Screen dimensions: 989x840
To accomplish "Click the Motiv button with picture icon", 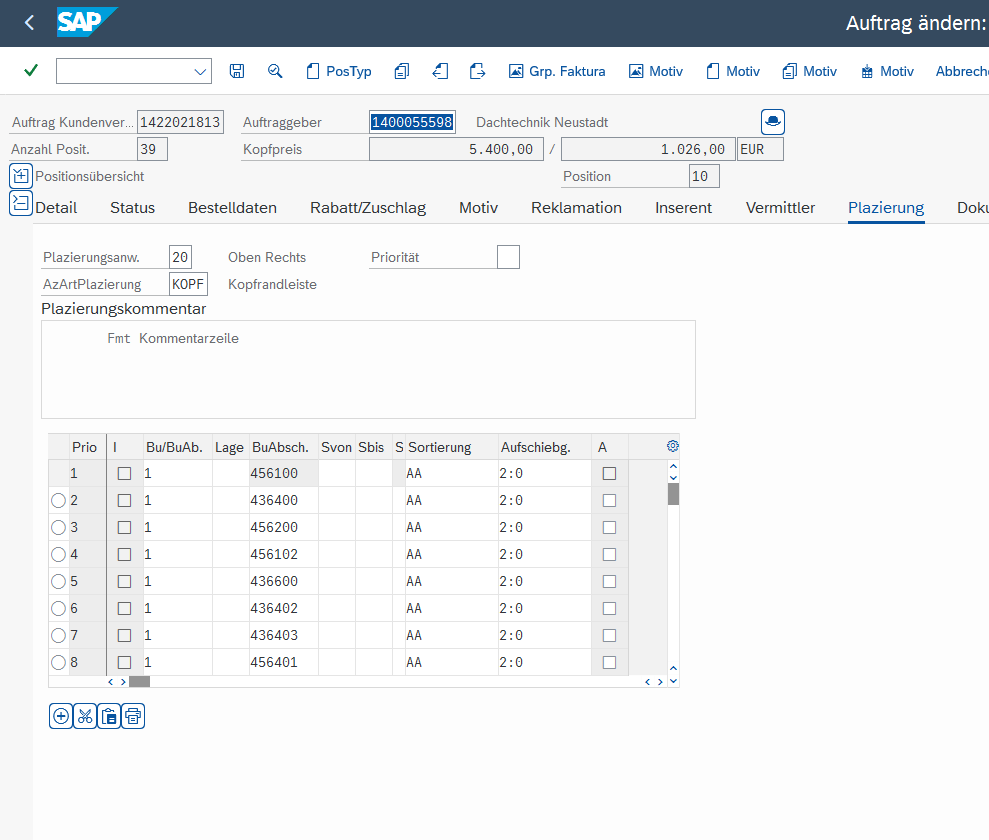I will point(656,71).
